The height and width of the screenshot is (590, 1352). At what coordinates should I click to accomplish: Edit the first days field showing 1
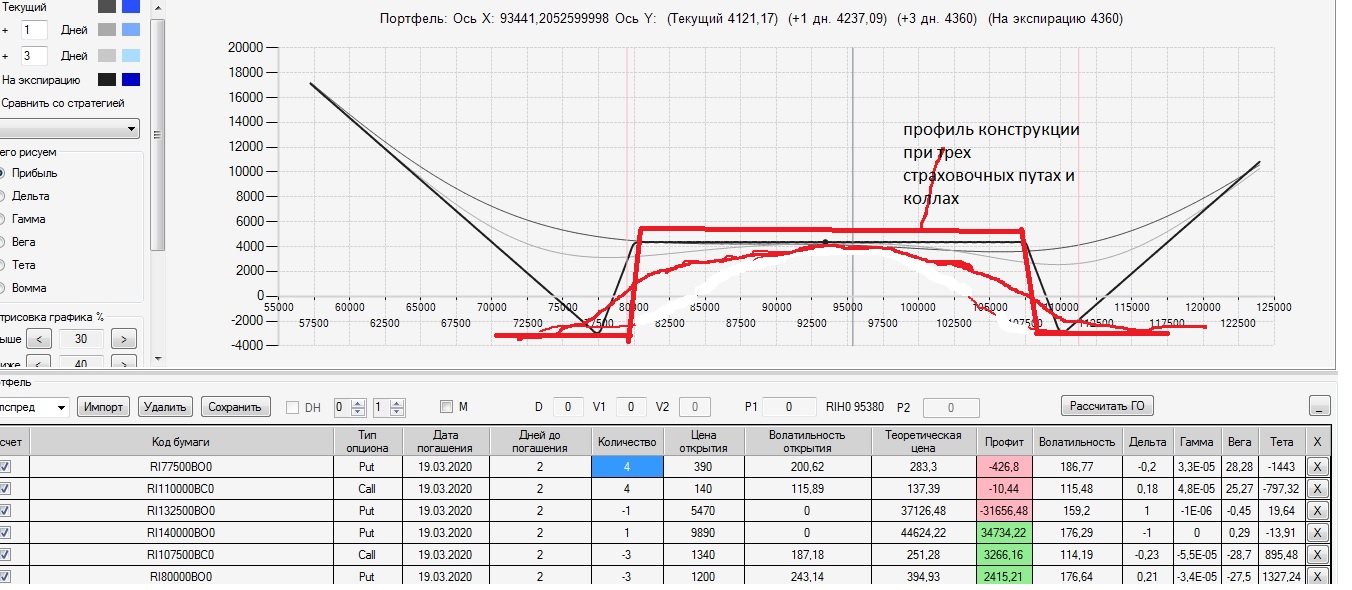pyautogui.click(x=34, y=31)
